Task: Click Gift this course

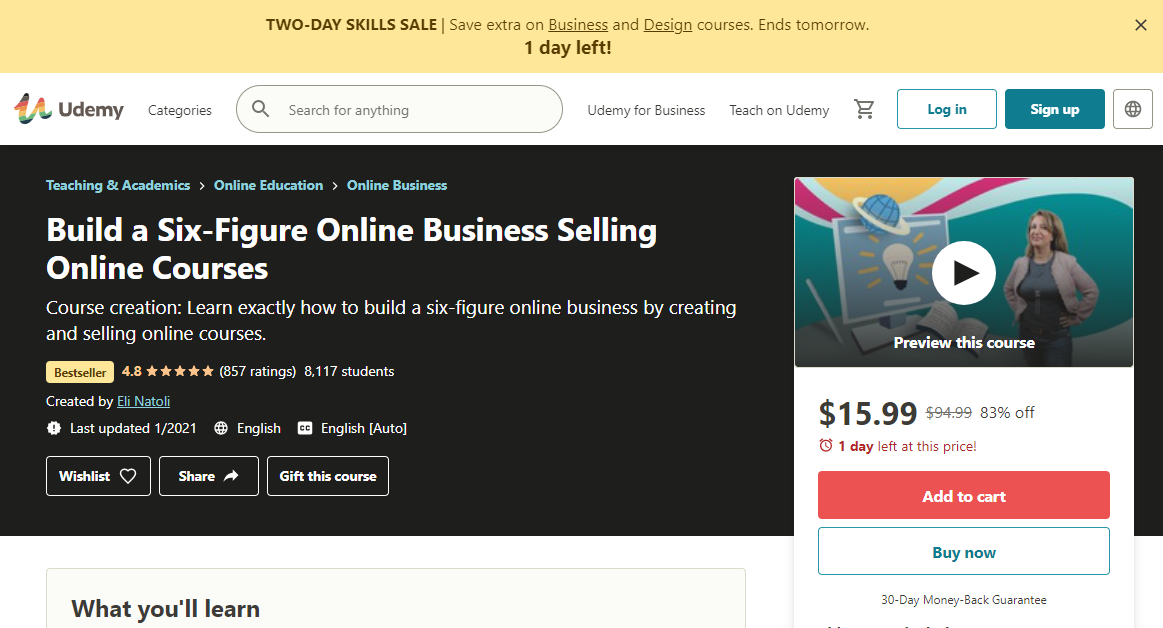Action: point(328,476)
